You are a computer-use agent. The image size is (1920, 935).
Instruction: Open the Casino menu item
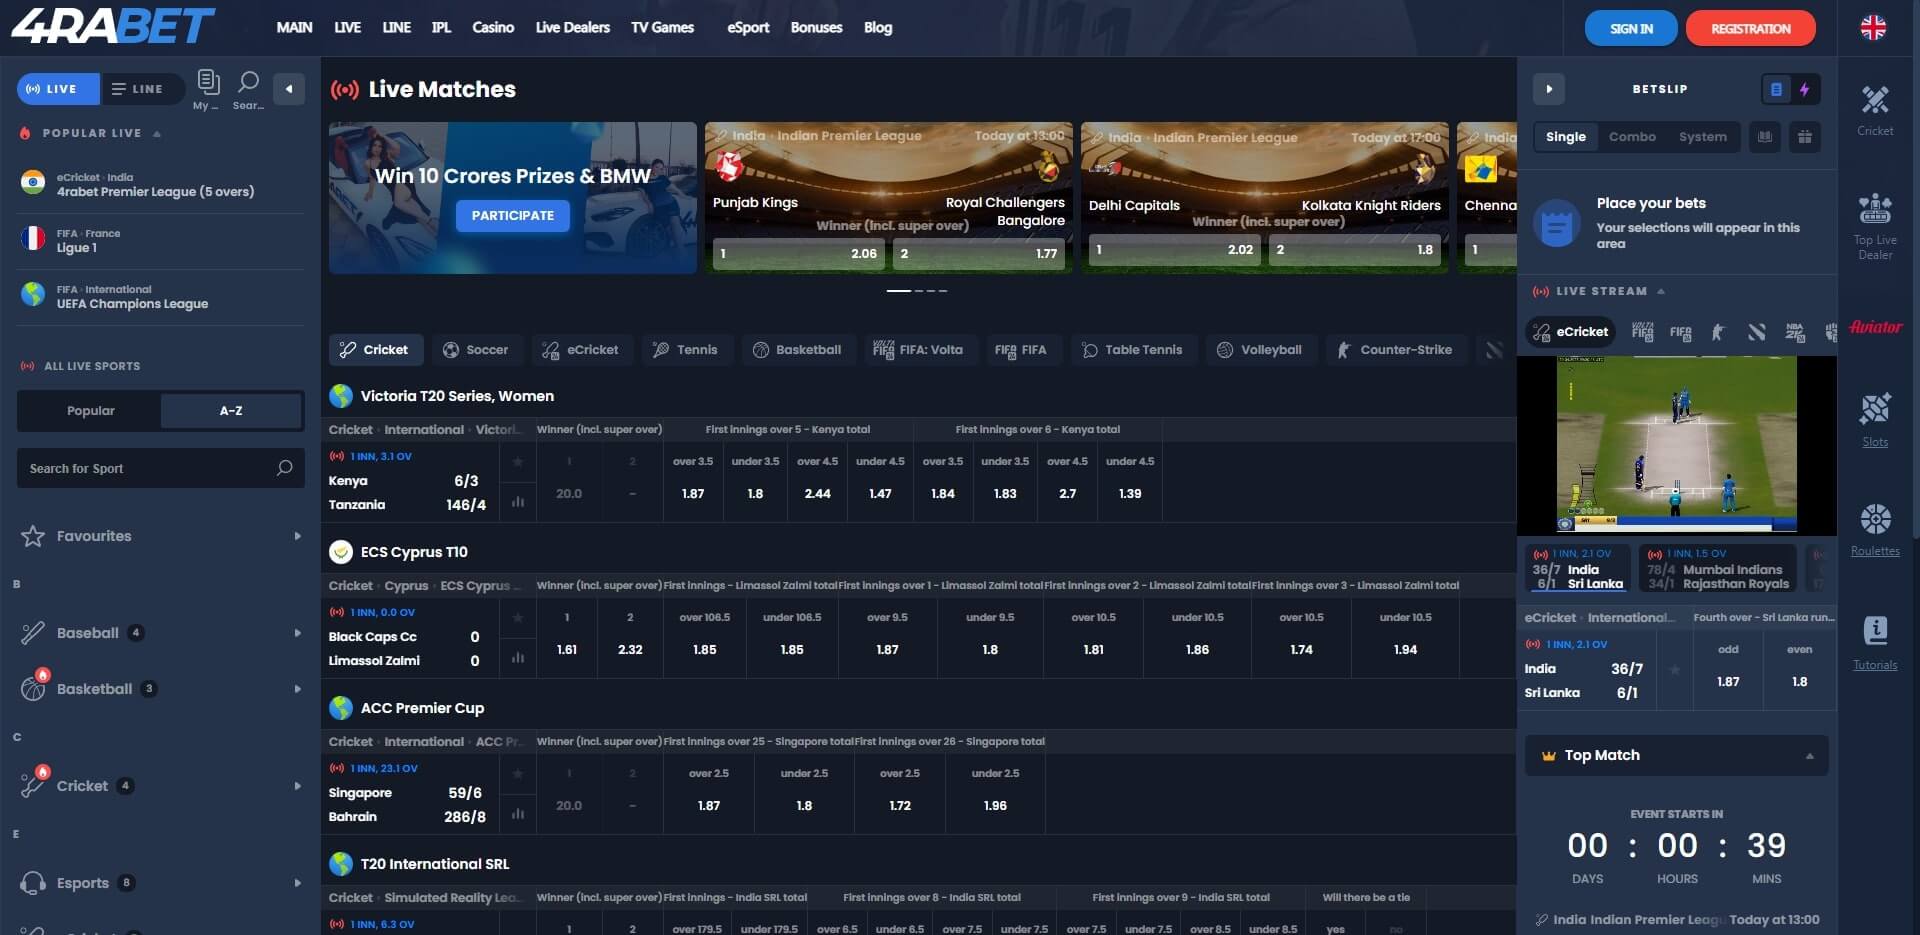tap(493, 27)
